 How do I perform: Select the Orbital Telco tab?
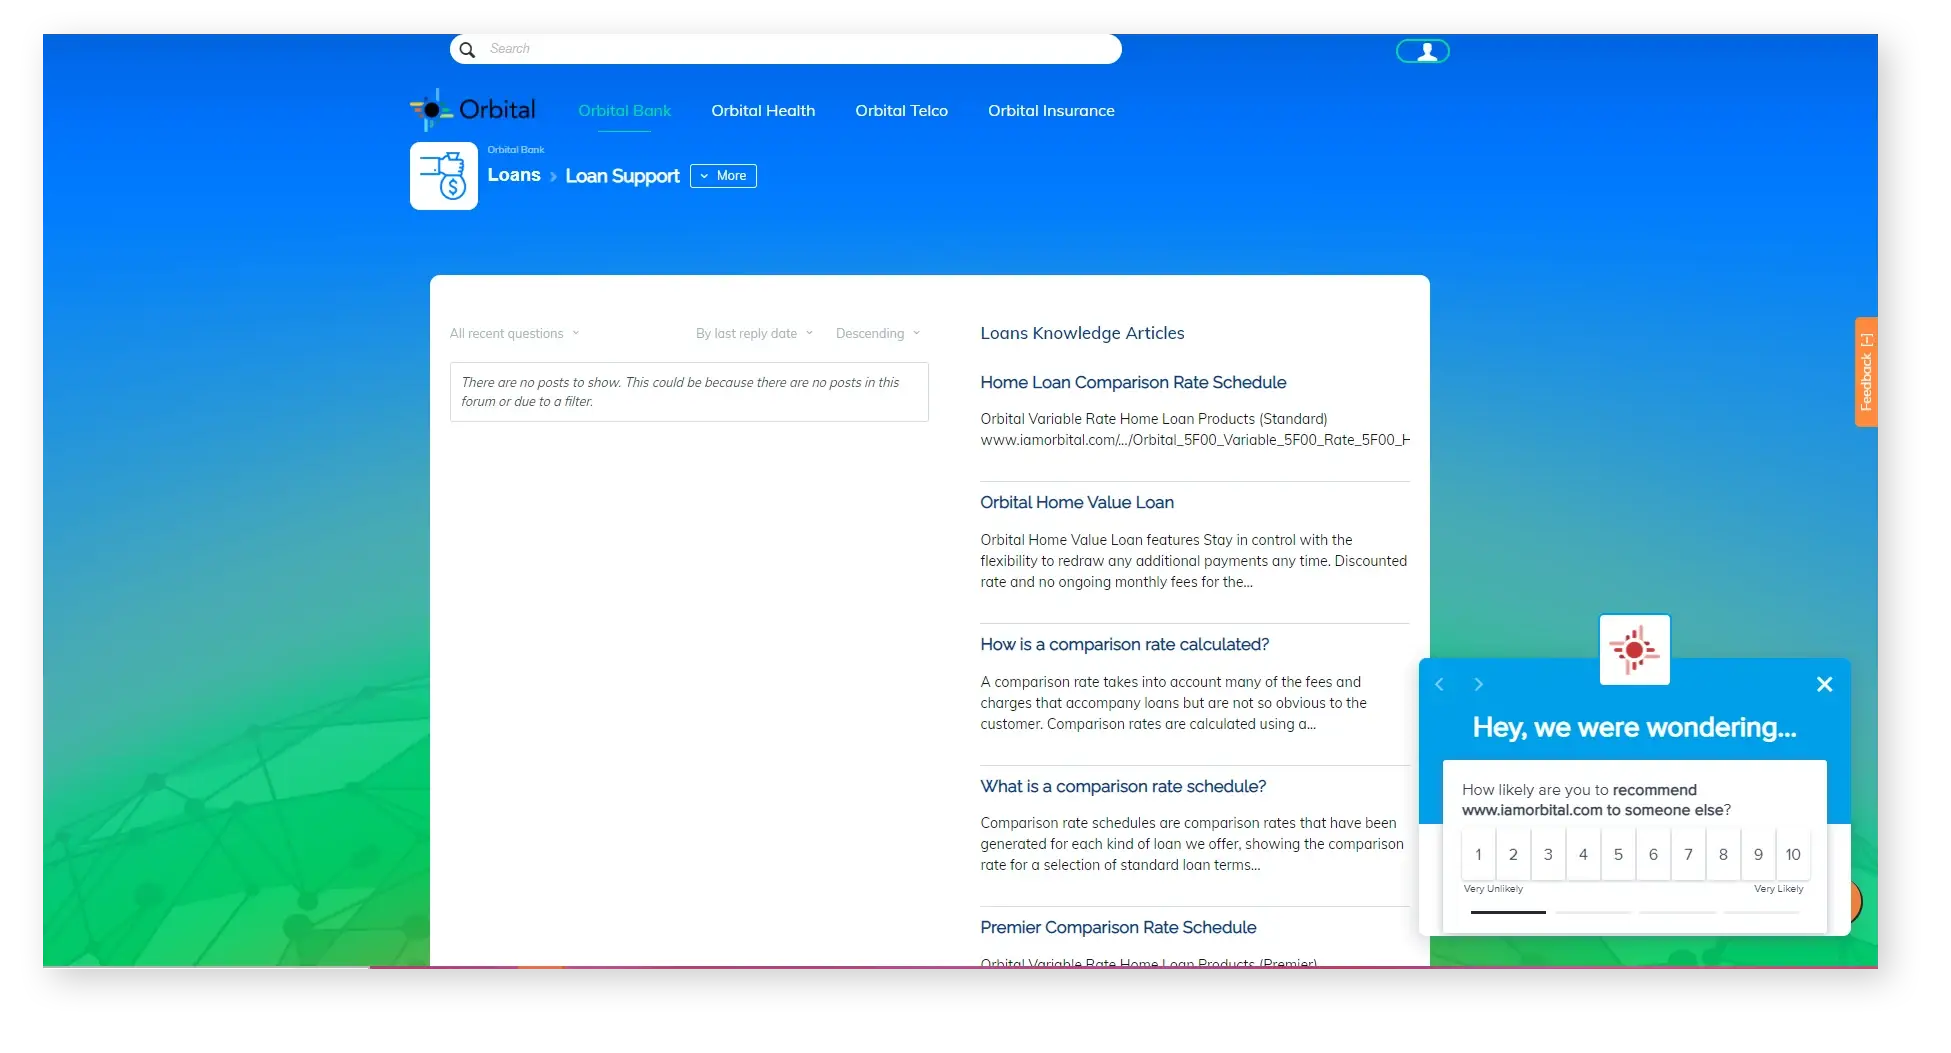pyautogui.click(x=901, y=111)
